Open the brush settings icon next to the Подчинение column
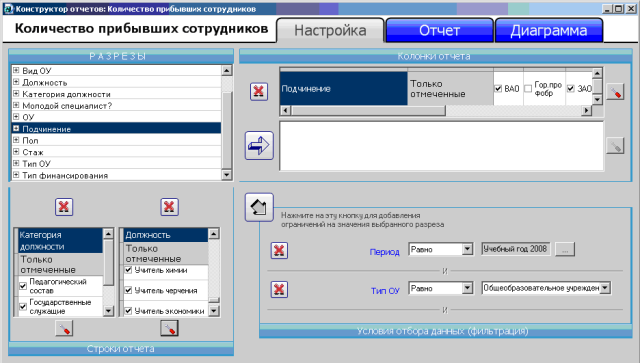640x363 pixels. point(615,92)
